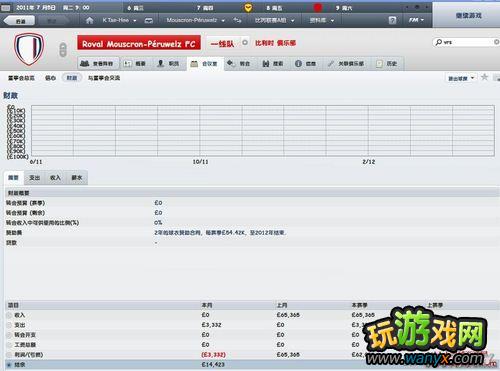Expand the K Tae-Hee manager dropdown
The image size is (500, 371).
click(x=120, y=20)
